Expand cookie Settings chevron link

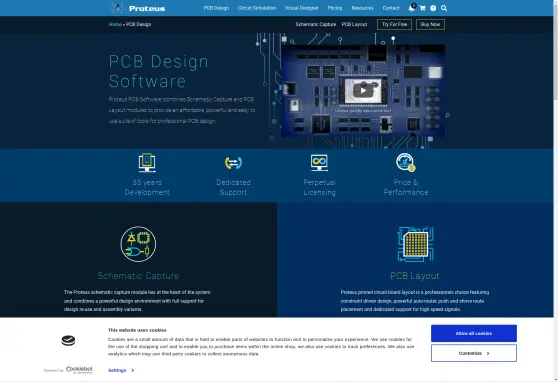[121, 370]
